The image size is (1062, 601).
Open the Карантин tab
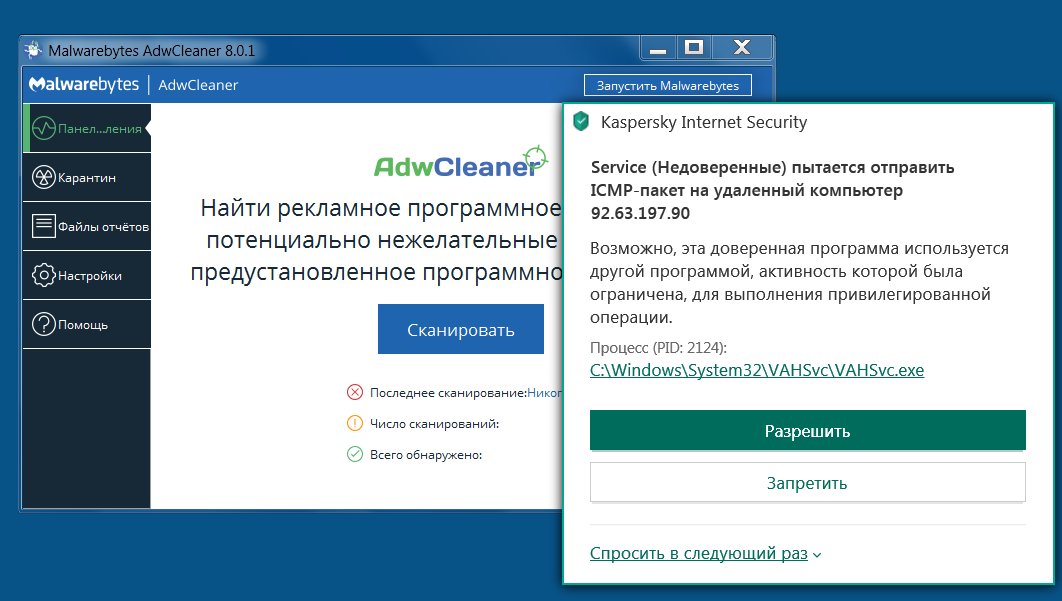(x=87, y=178)
